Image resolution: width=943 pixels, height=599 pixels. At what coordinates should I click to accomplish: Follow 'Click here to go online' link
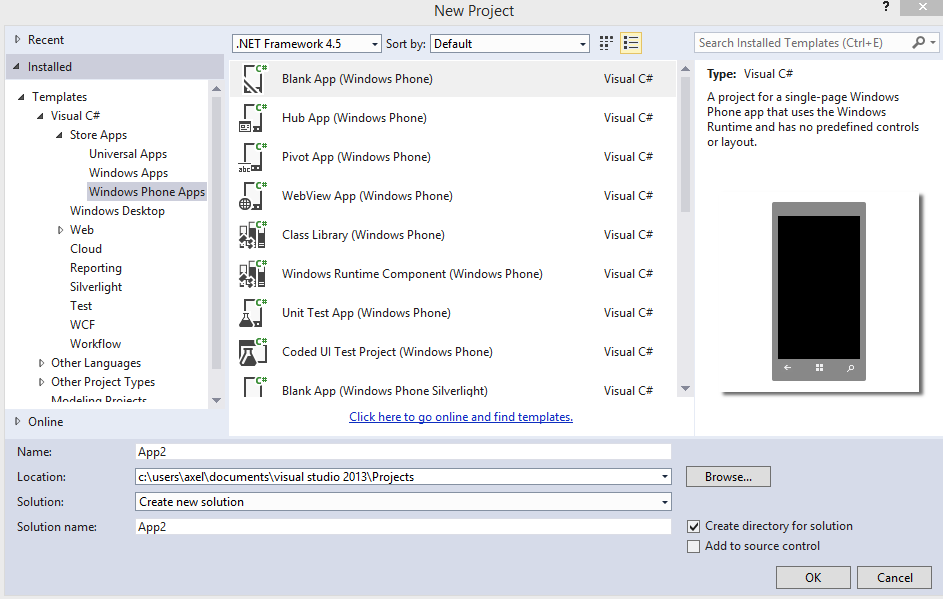pyautogui.click(x=461, y=417)
